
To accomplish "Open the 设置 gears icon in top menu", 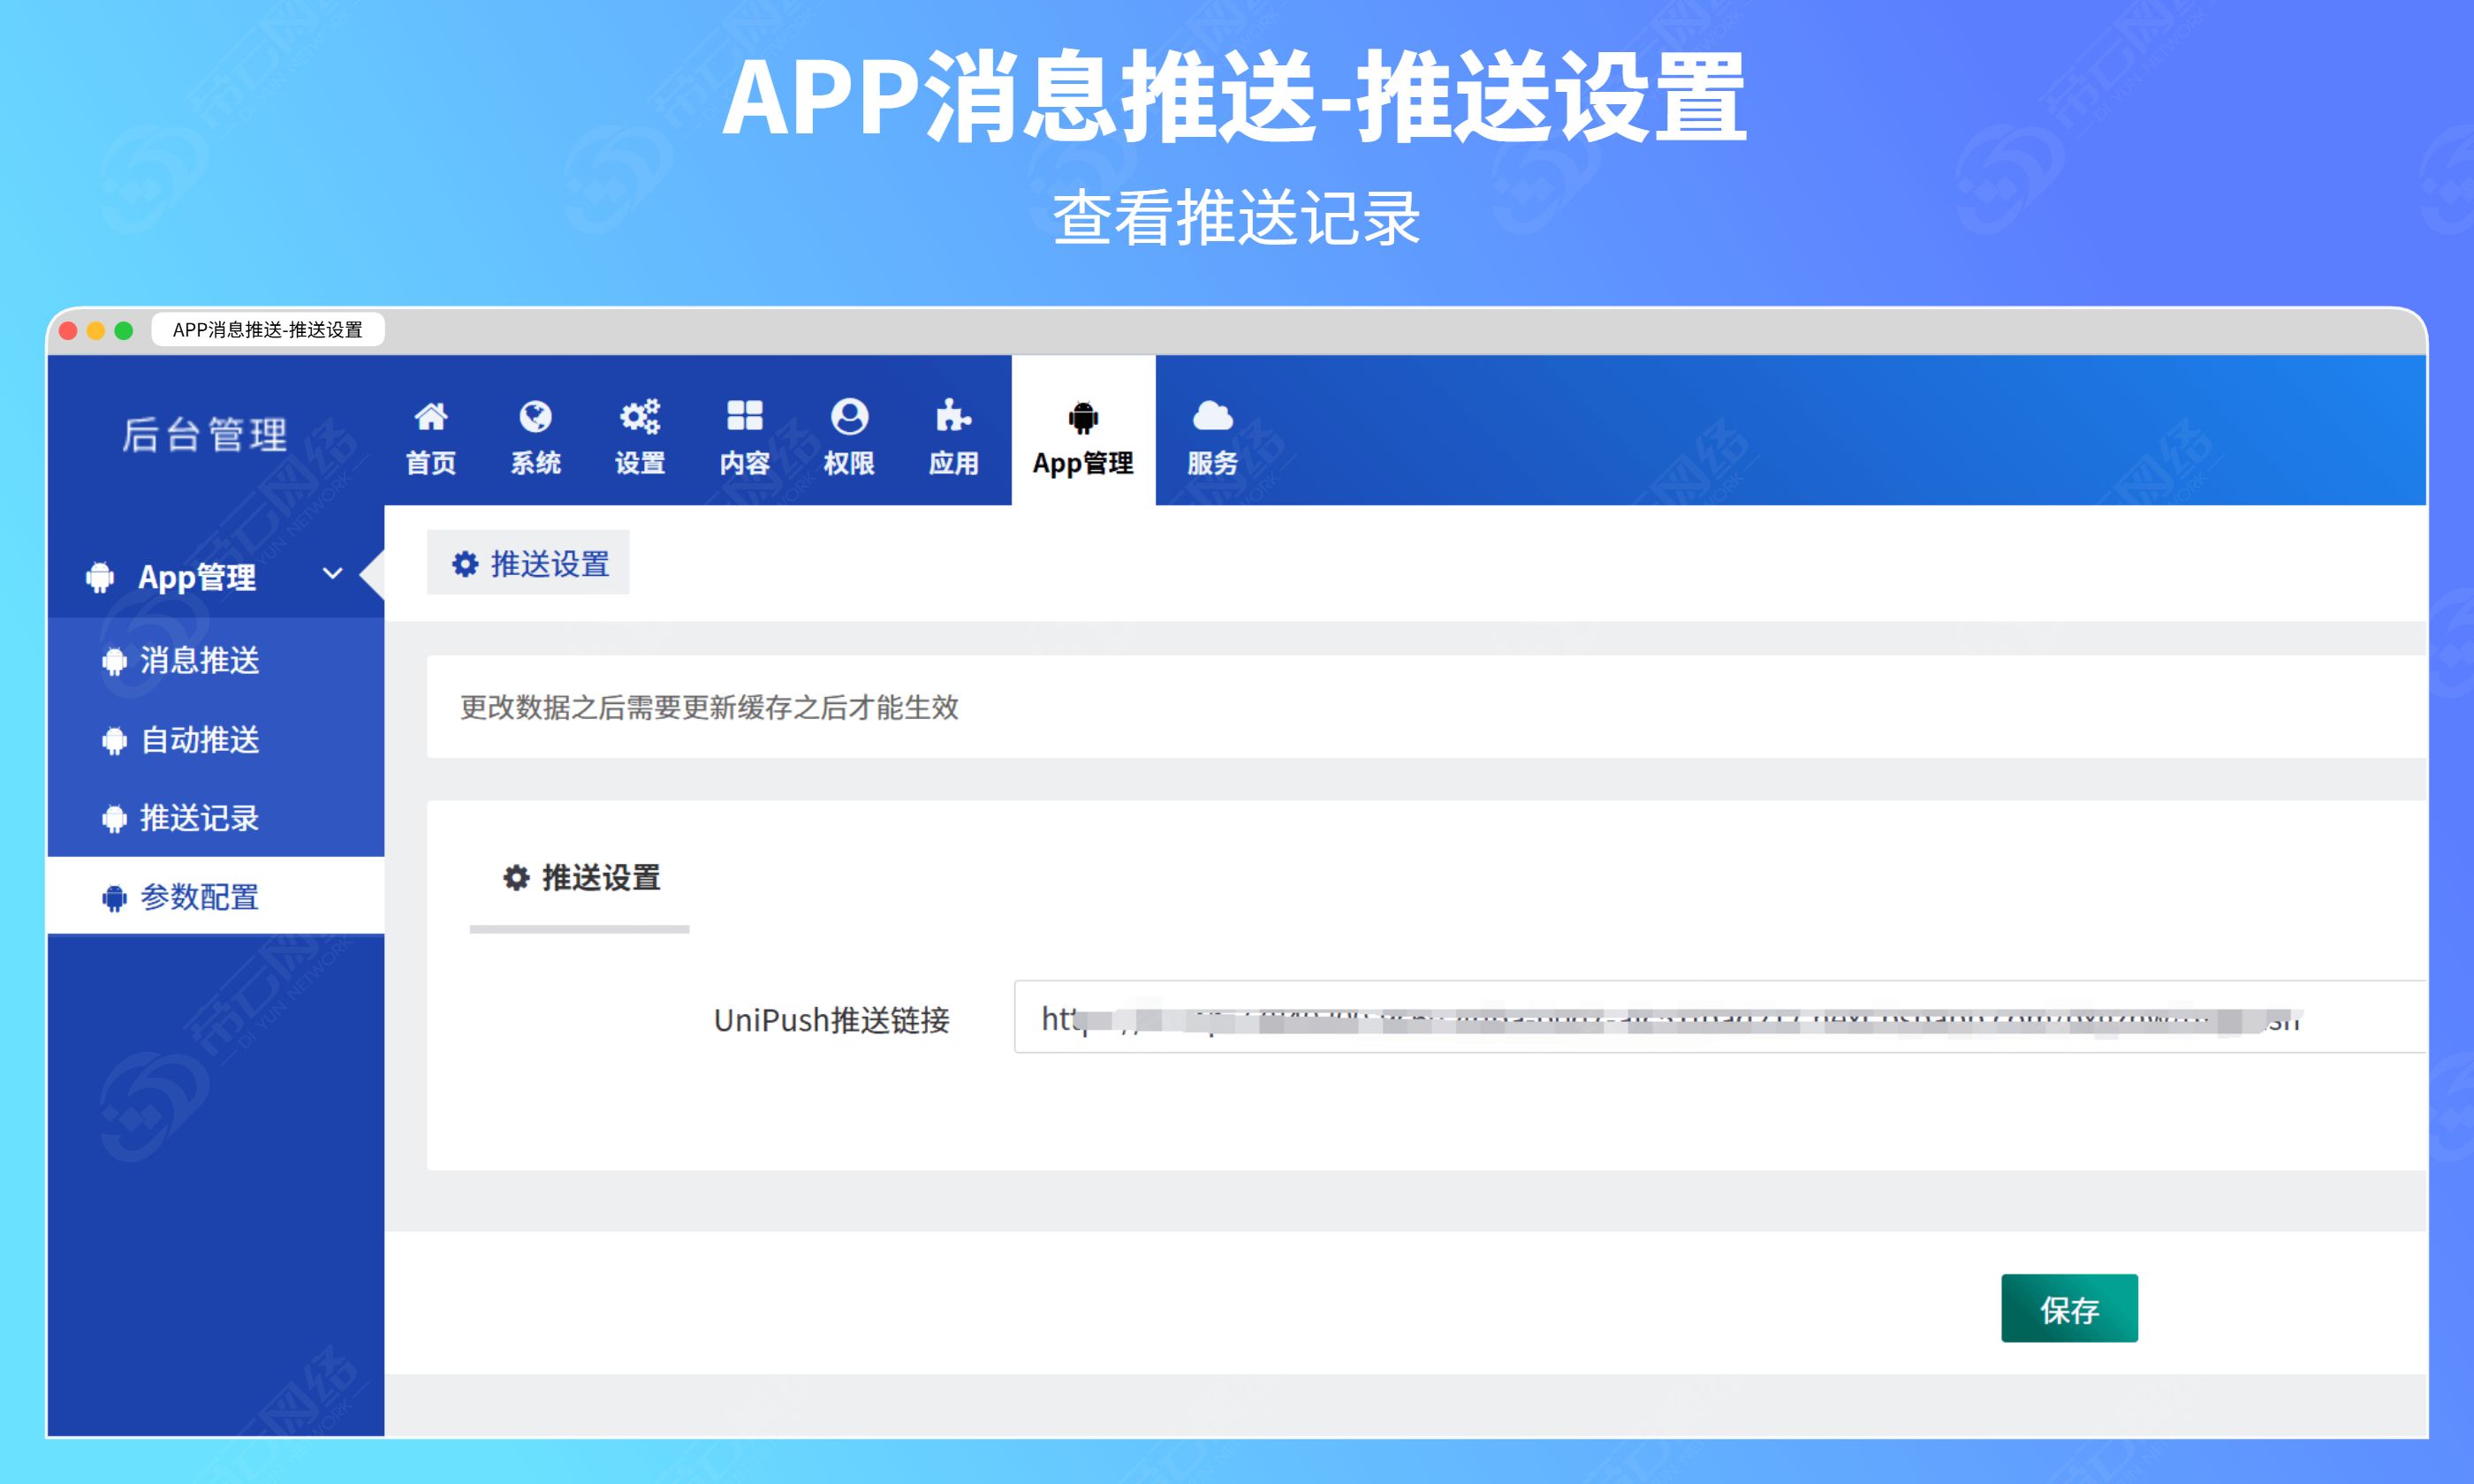I will (x=641, y=418).
